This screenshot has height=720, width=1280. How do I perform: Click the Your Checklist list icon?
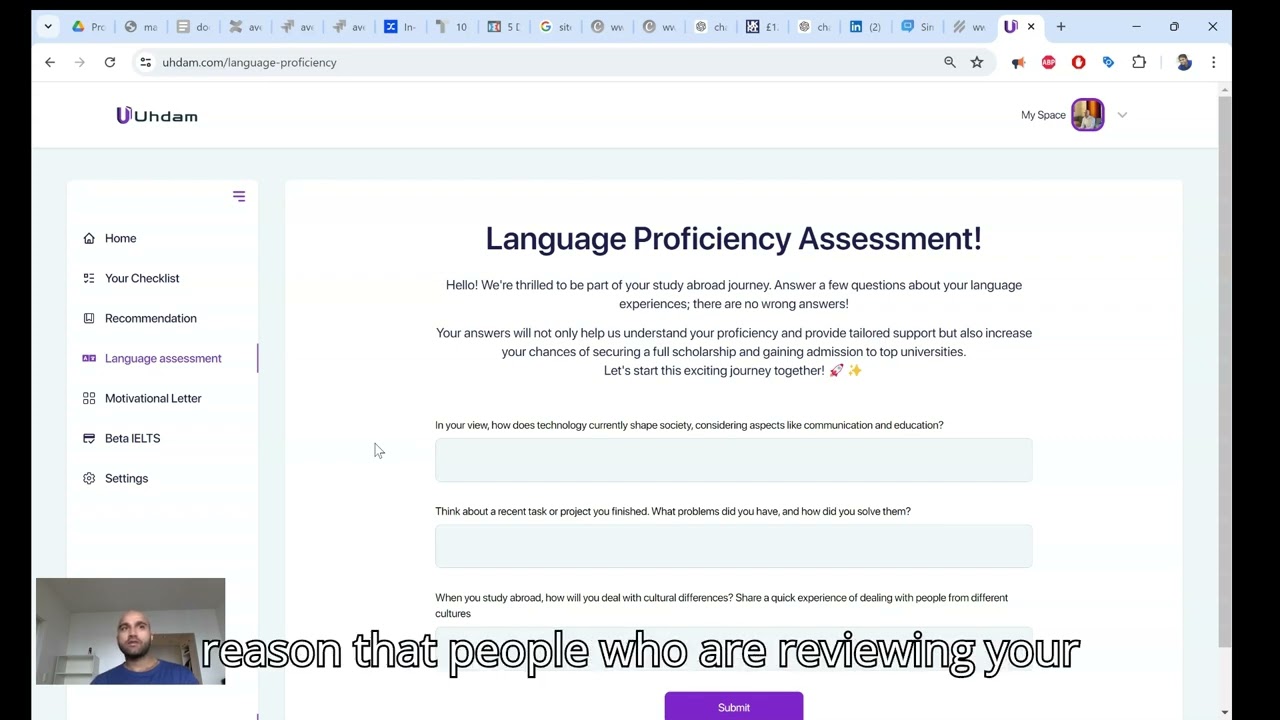[x=89, y=278]
